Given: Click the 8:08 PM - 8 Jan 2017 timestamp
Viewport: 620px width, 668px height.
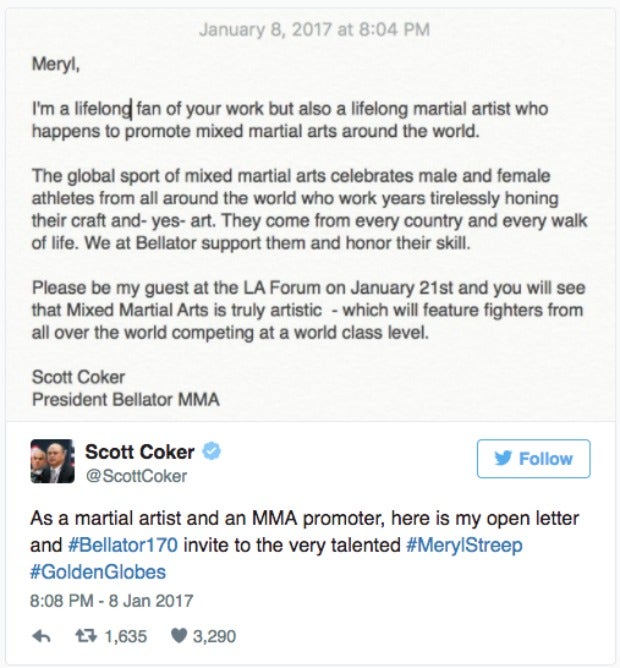Looking at the screenshot, I should (111, 602).
